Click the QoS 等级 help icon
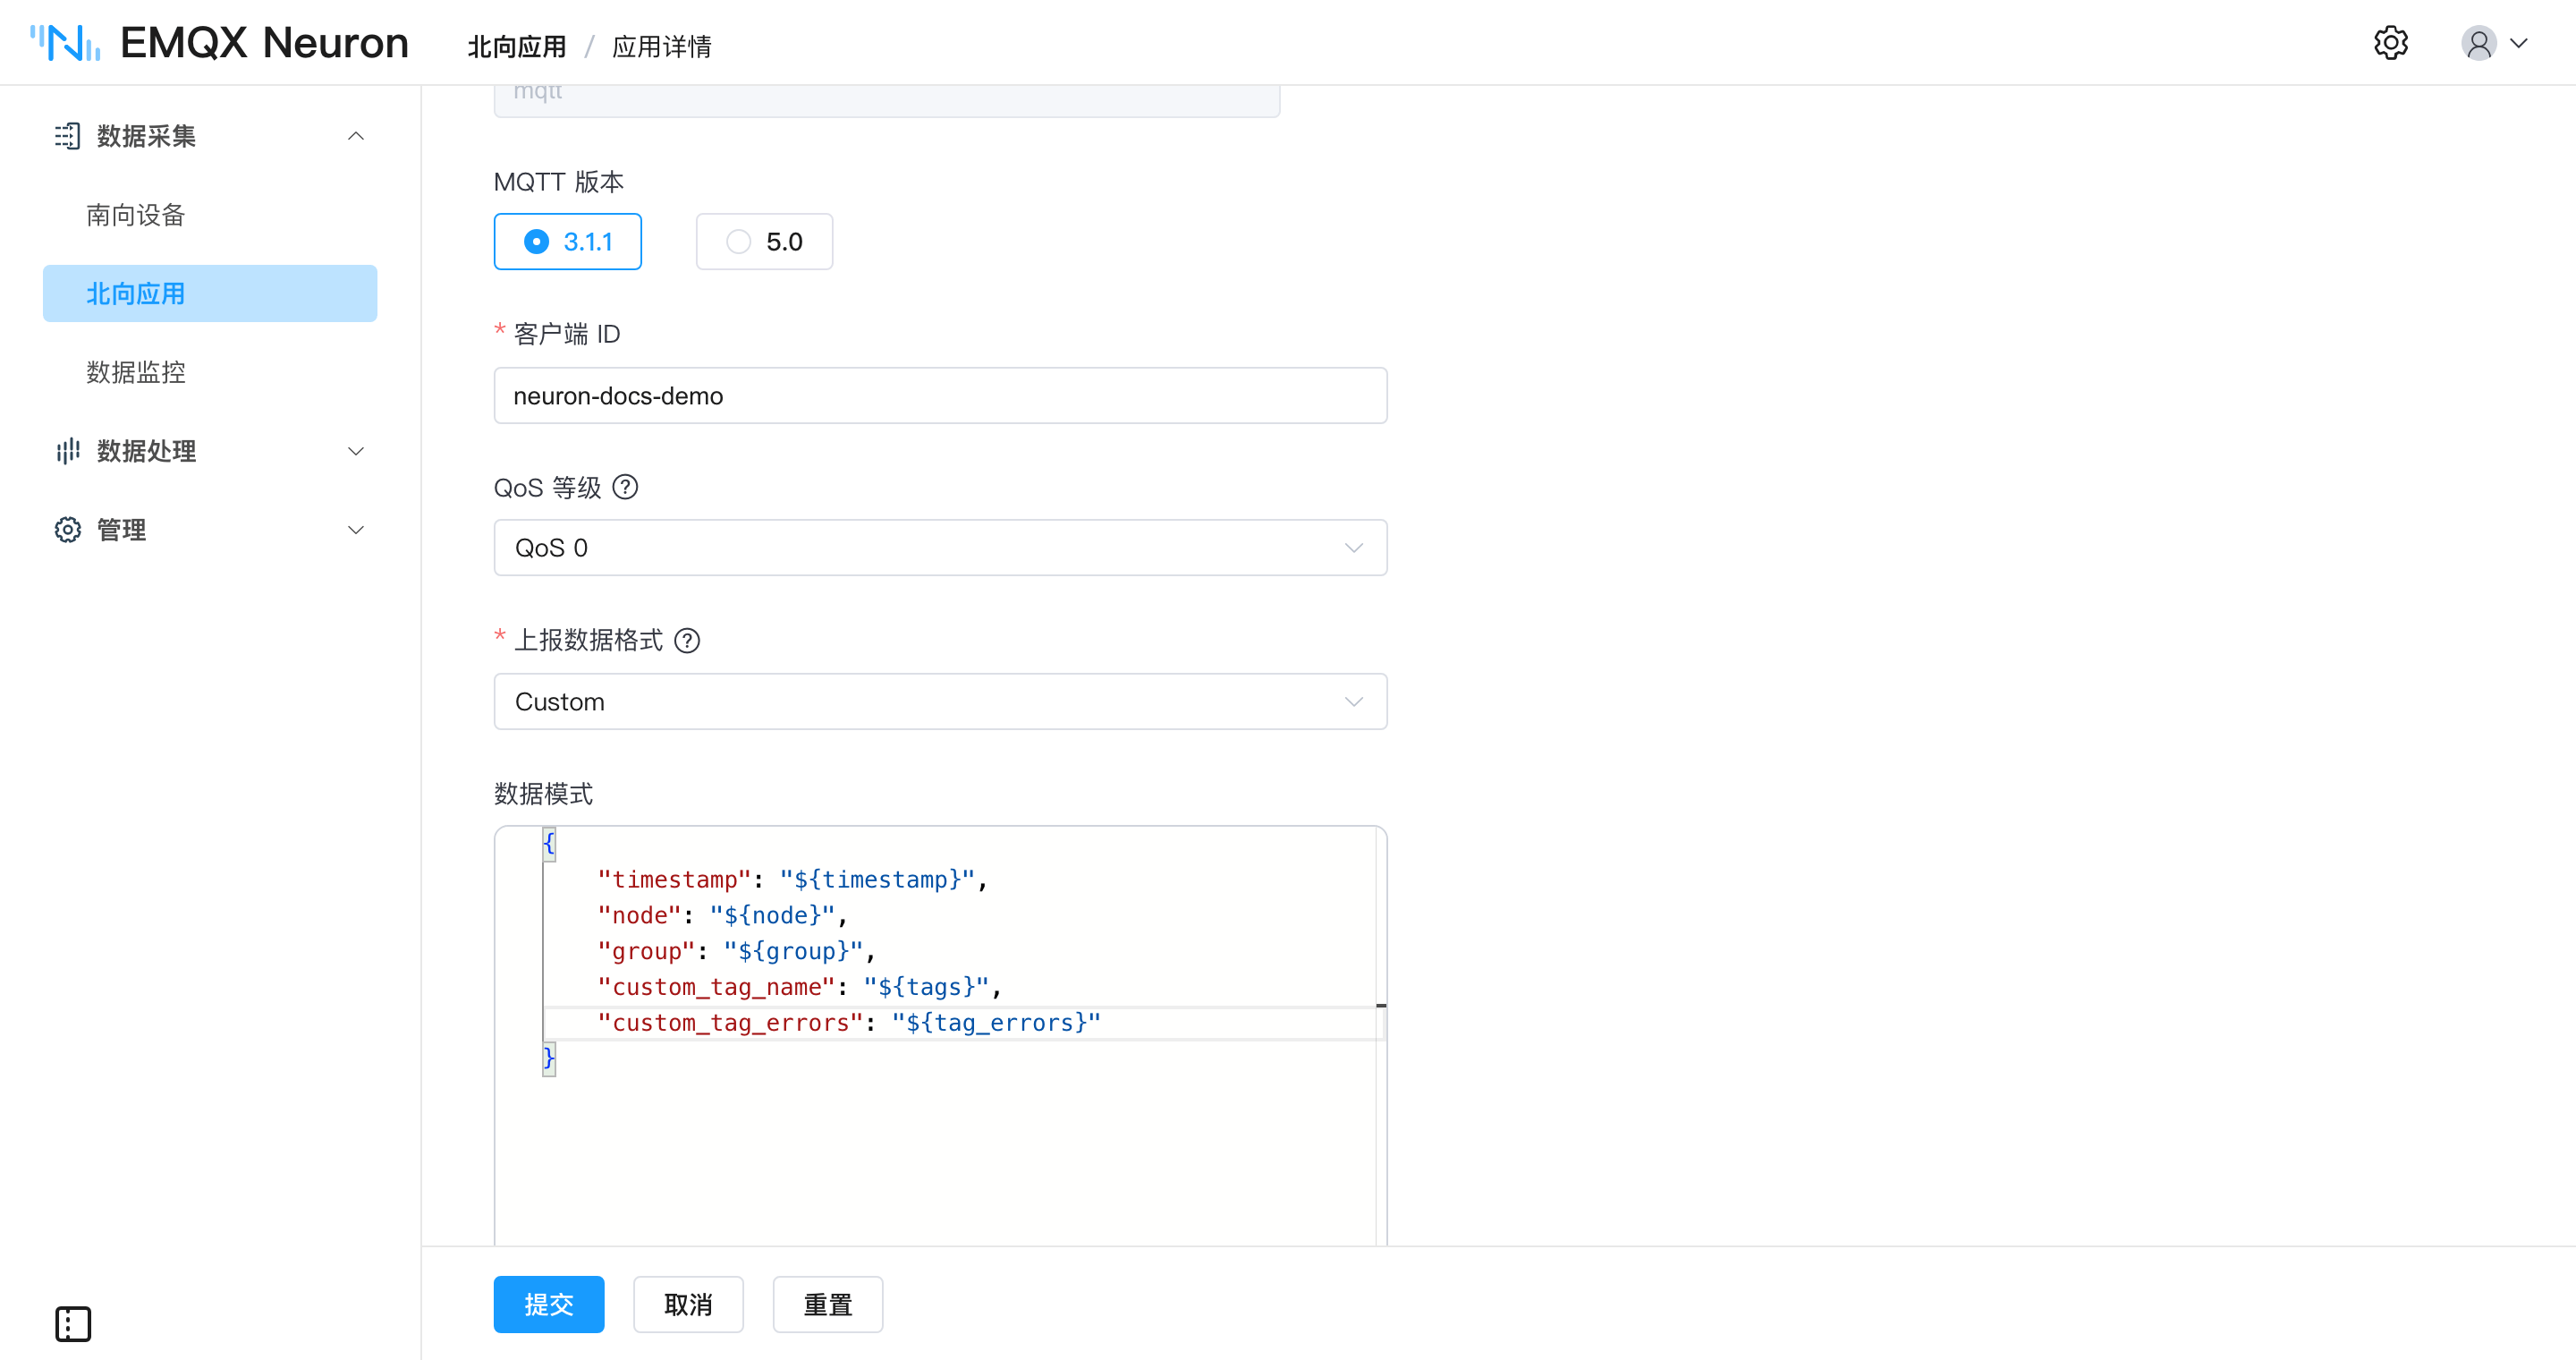Screen dimensions: 2576x1360 click(625, 487)
